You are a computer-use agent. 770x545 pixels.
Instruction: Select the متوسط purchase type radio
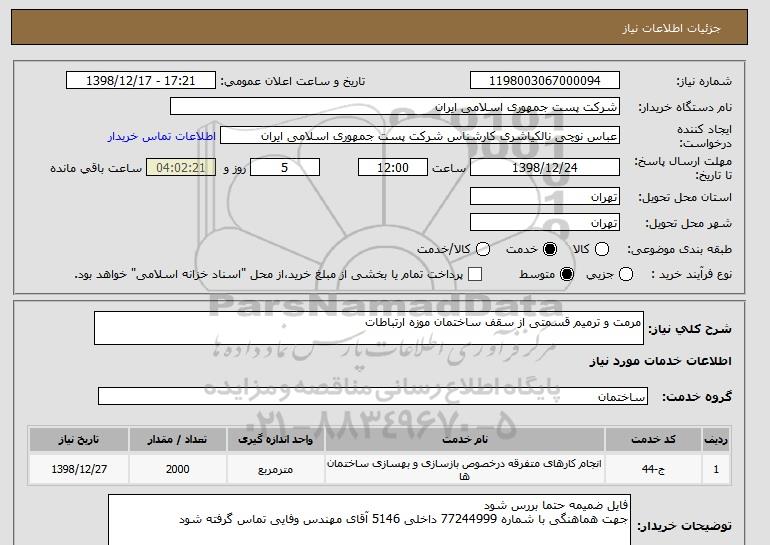click(x=567, y=274)
